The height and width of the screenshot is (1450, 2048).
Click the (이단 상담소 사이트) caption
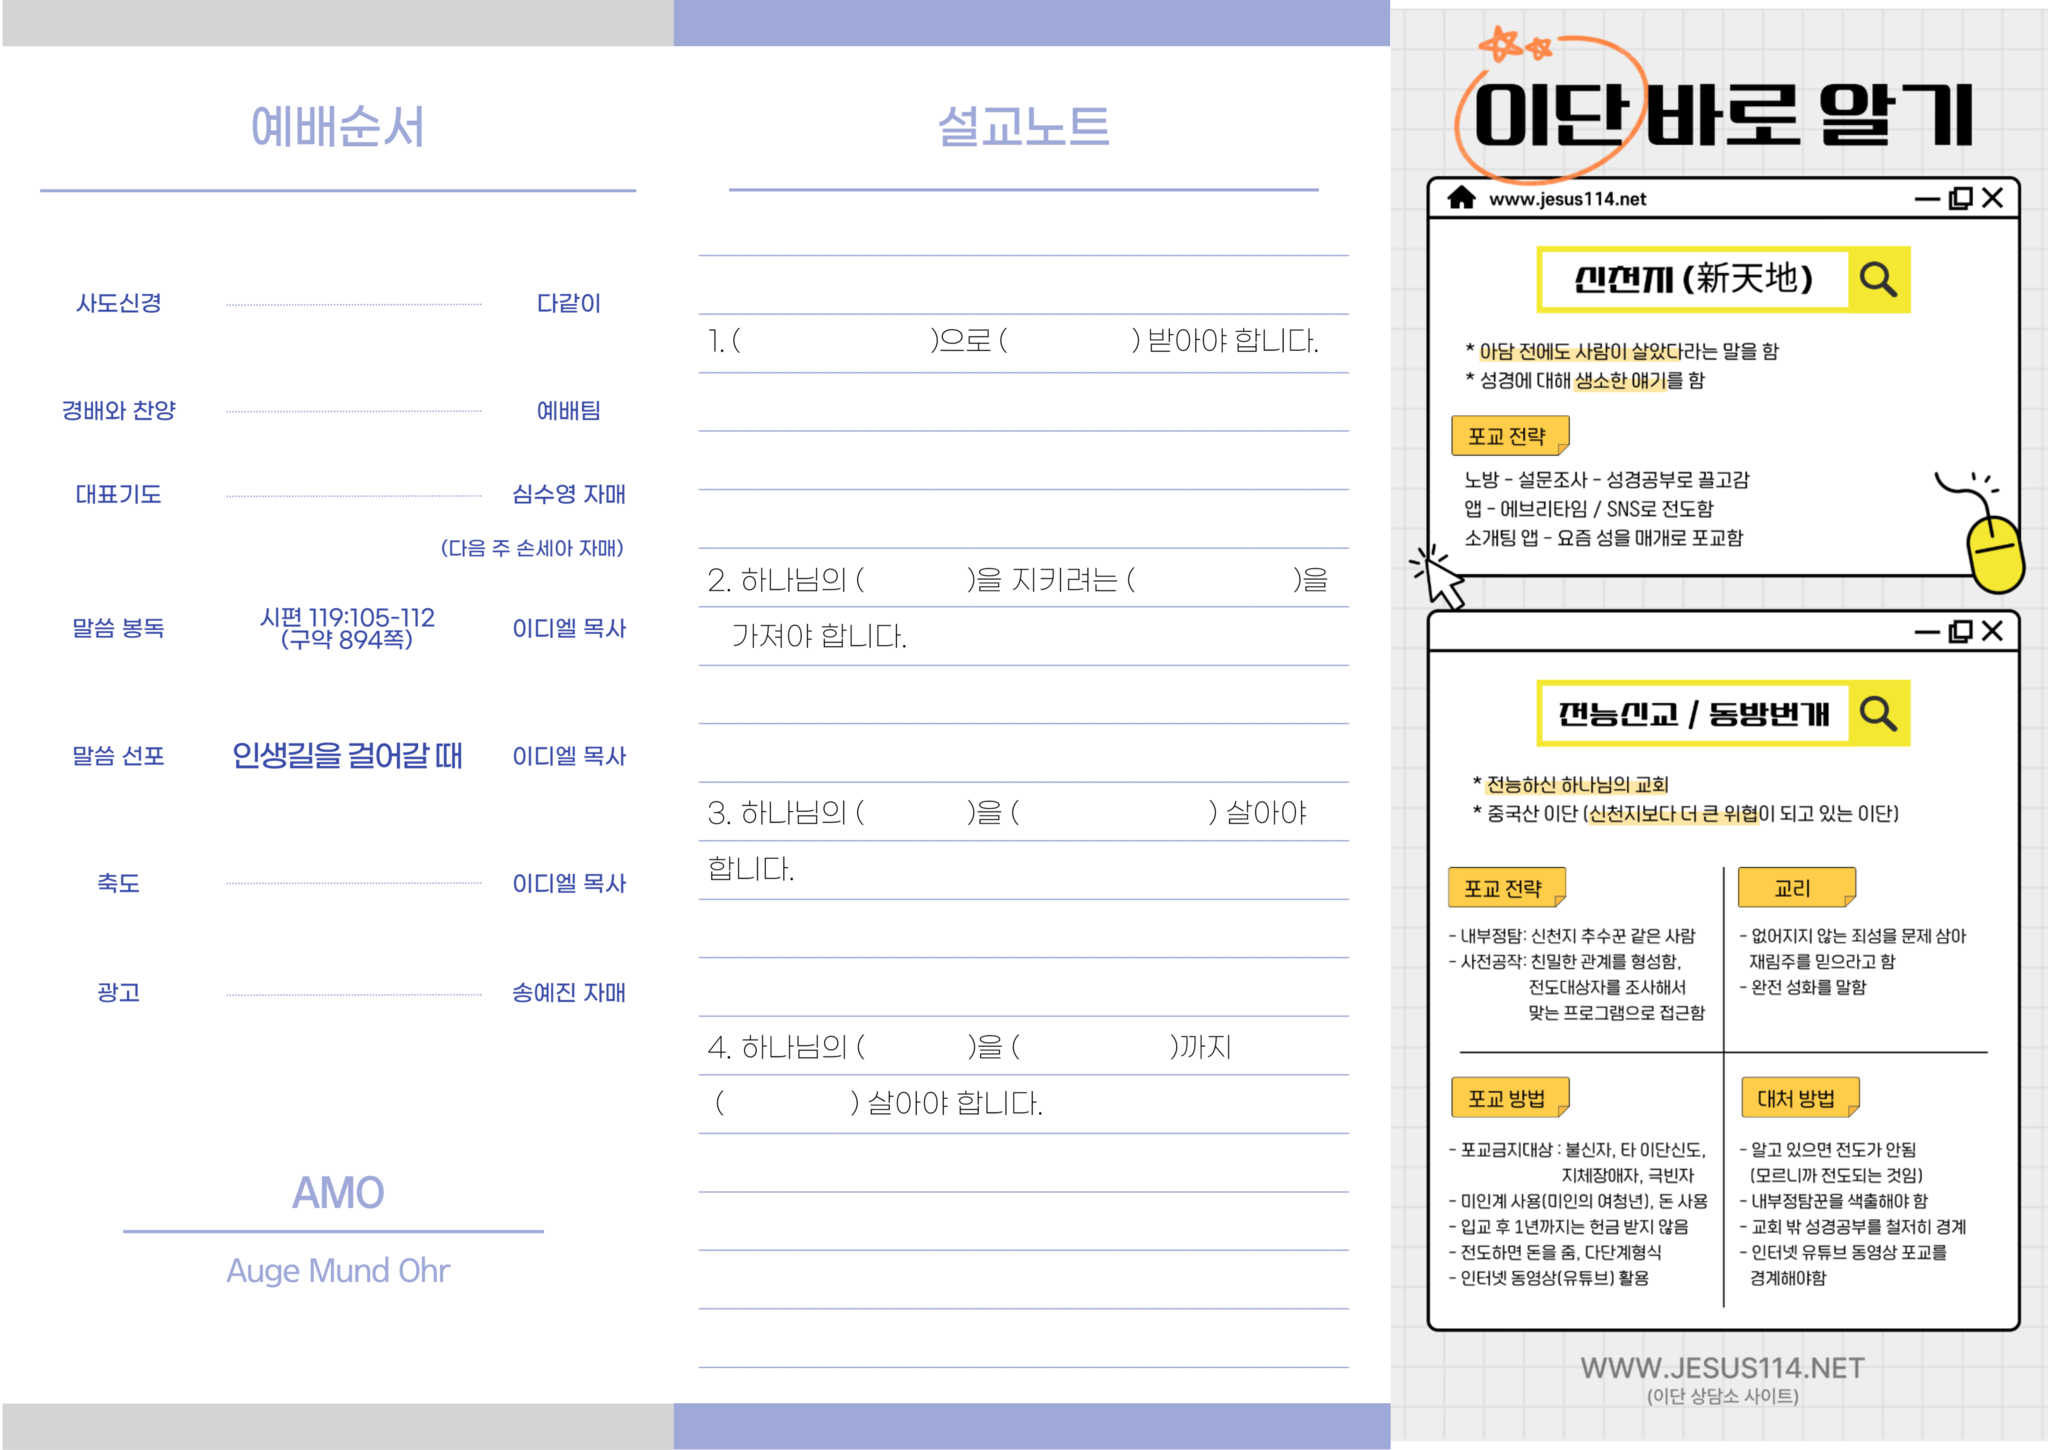1722,1396
